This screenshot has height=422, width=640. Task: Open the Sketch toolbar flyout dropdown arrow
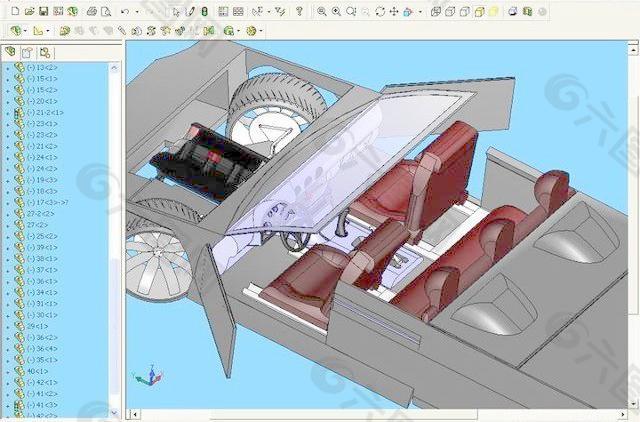point(48,31)
